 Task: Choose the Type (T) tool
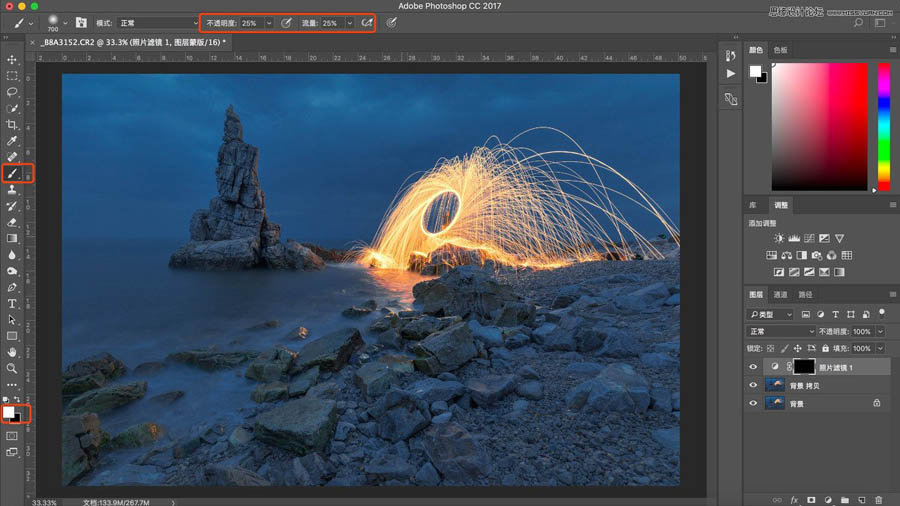(x=12, y=303)
